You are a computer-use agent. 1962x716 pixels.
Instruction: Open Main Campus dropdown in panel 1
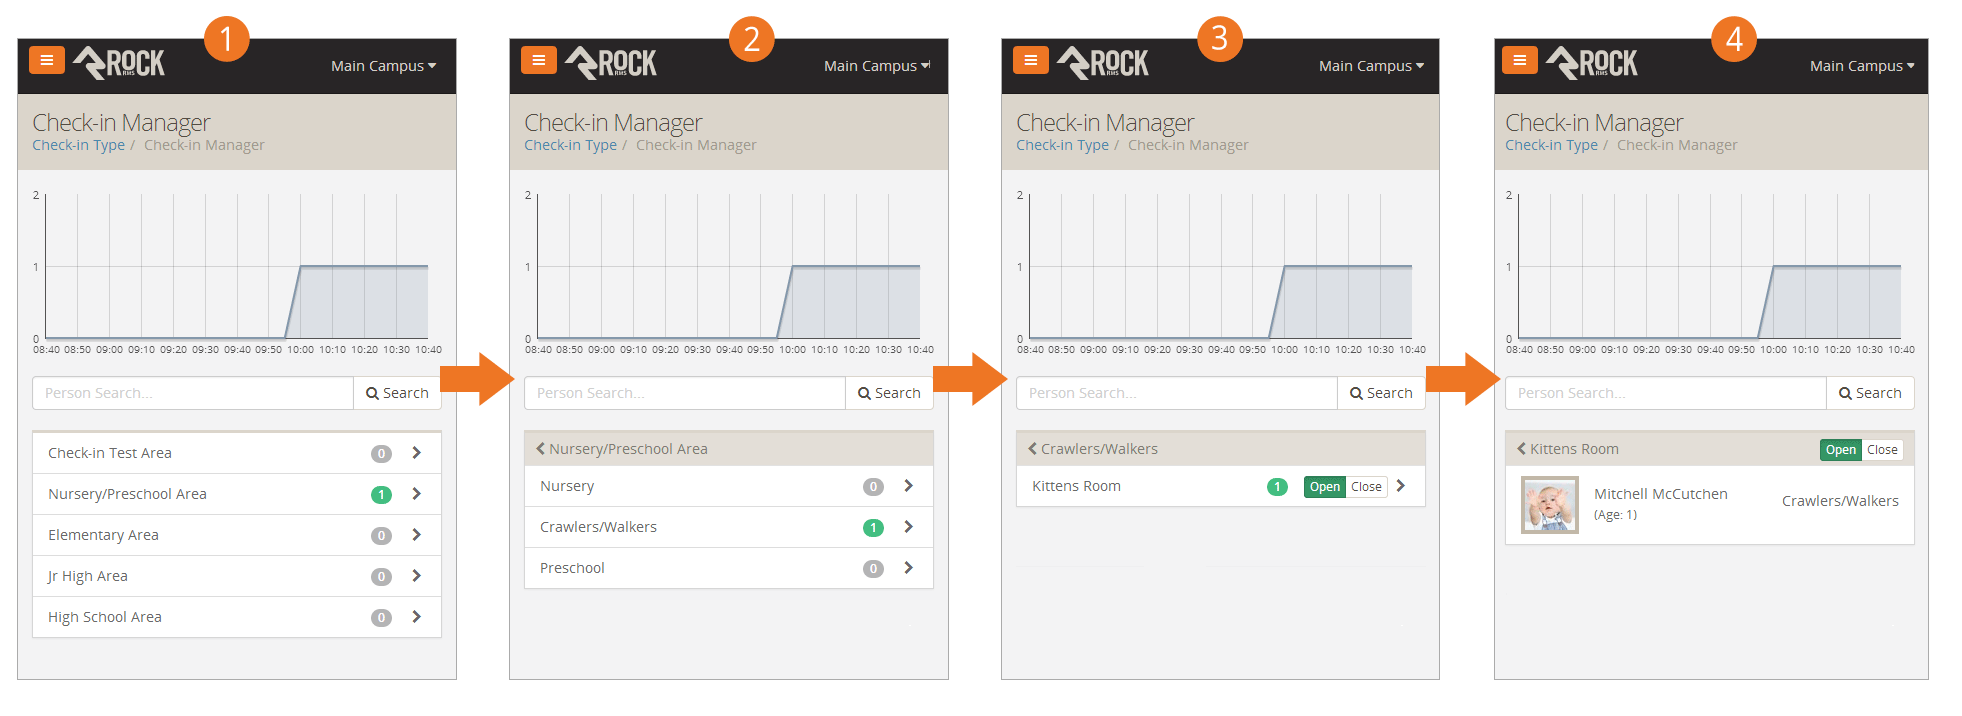point(384,66)
